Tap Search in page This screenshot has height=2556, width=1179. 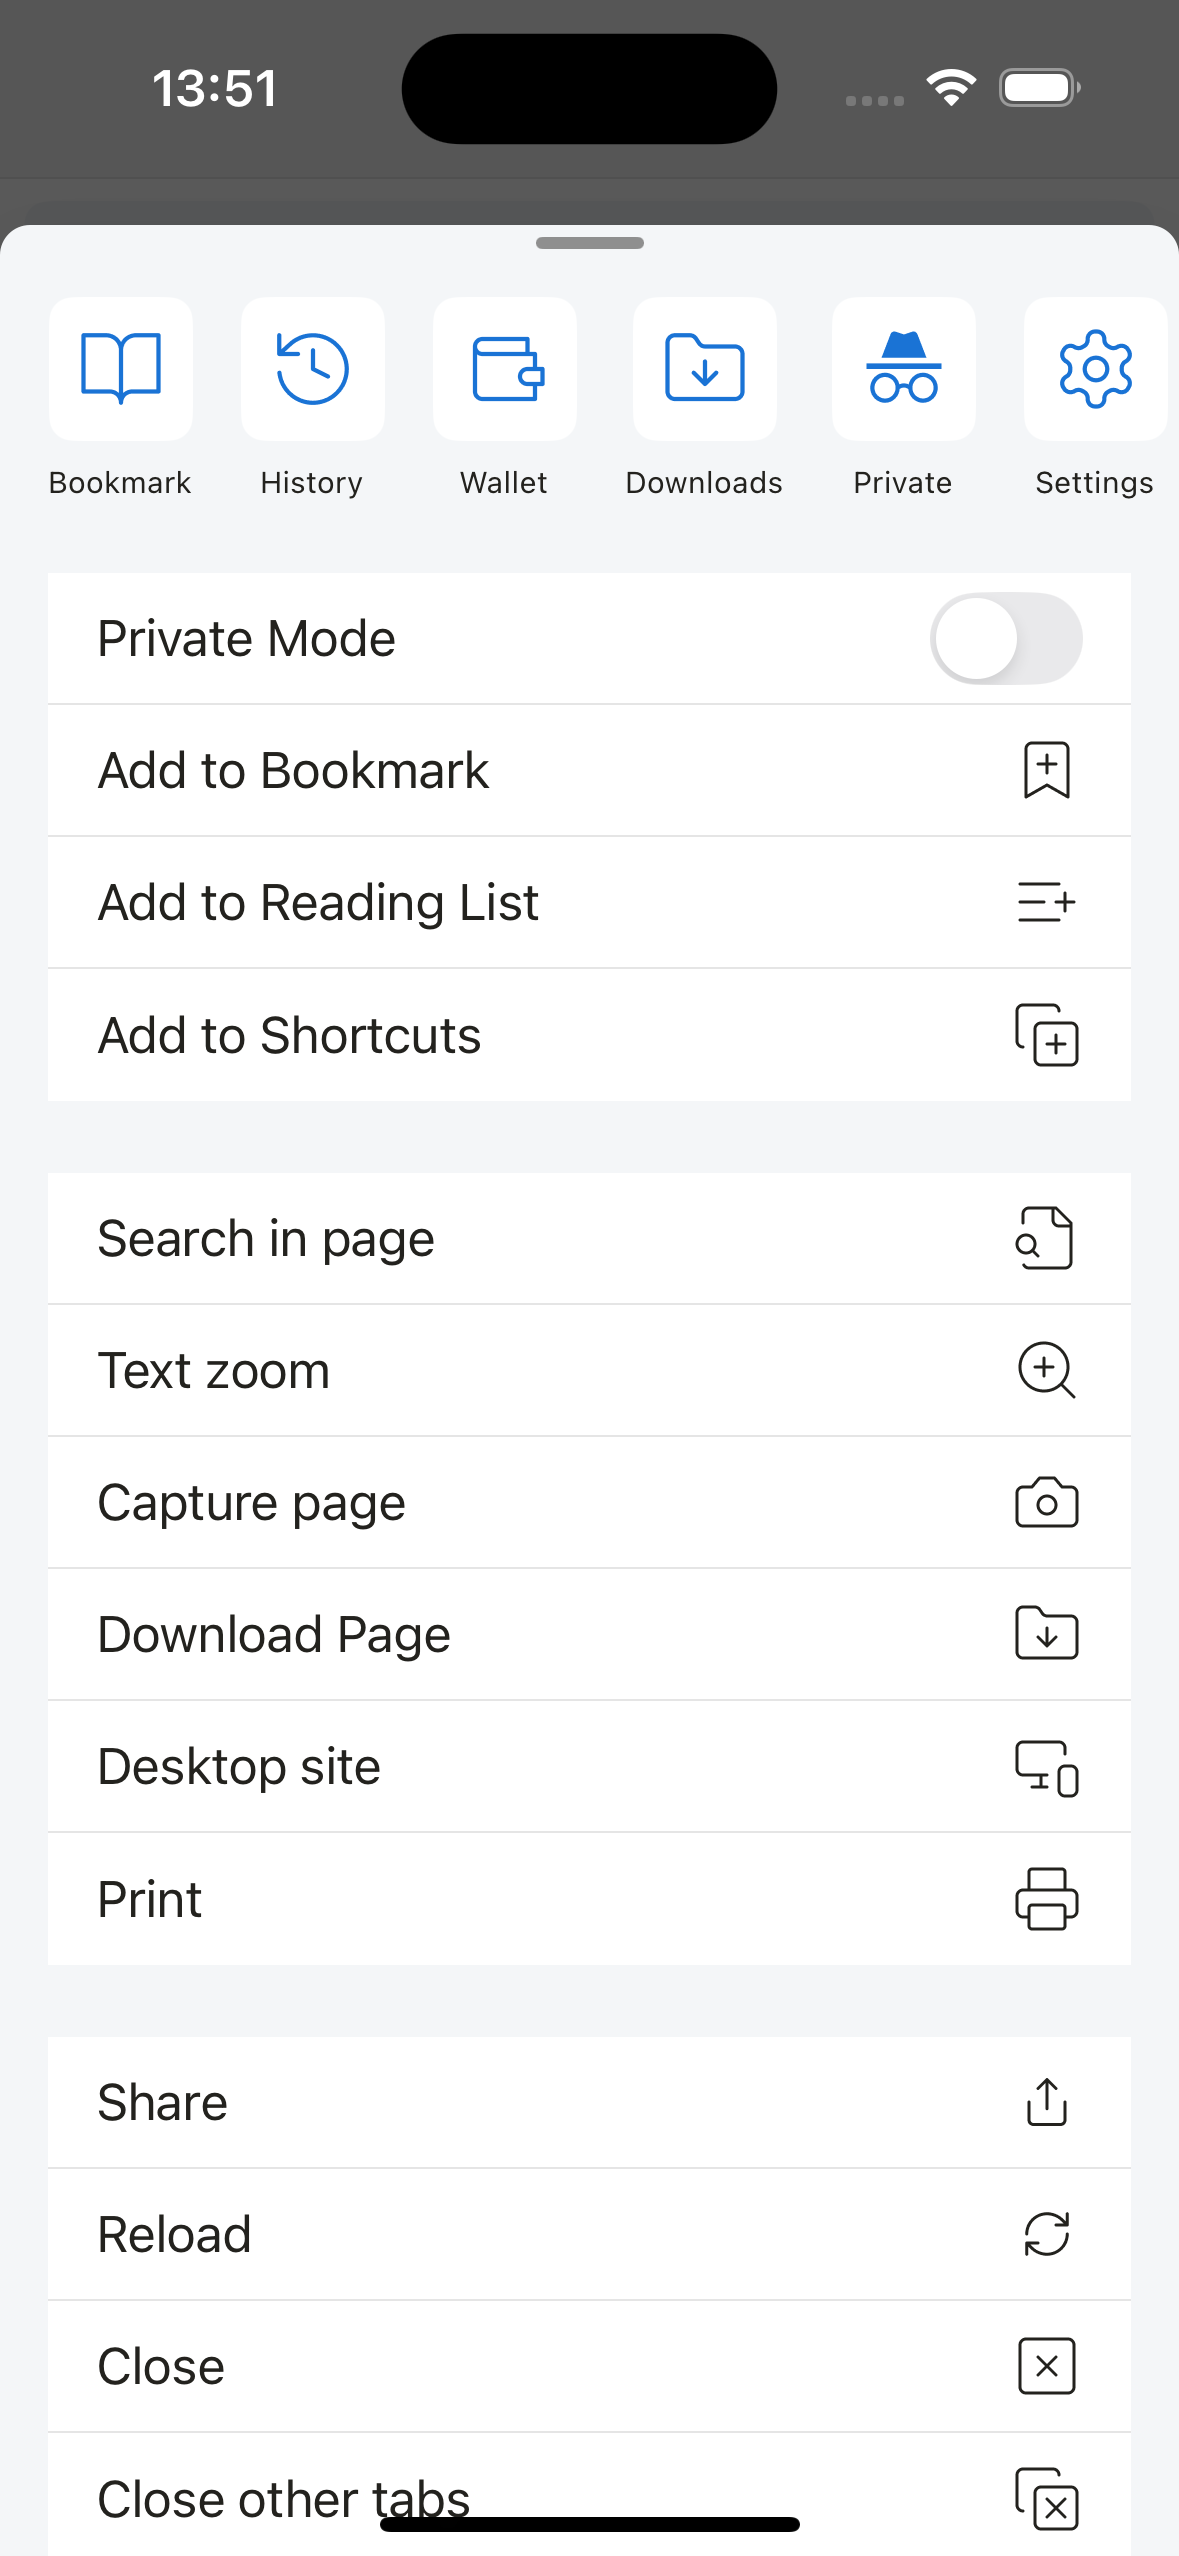(589, 1239)
